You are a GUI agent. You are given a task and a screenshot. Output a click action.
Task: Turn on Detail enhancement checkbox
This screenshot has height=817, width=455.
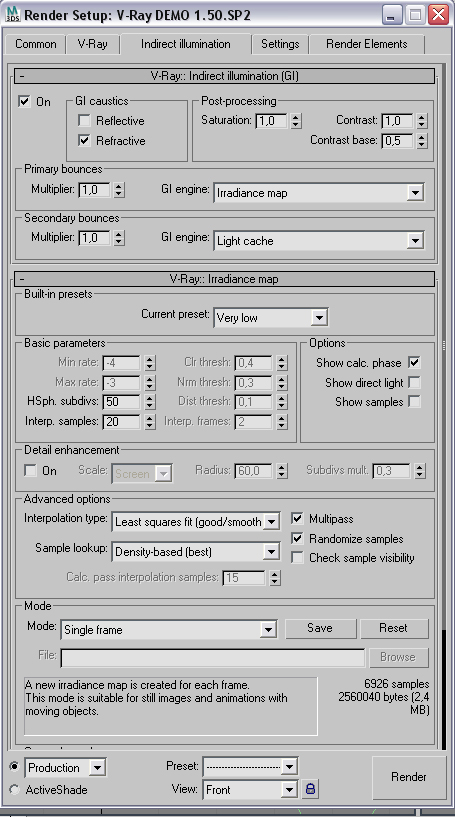(x=31, y=471)
